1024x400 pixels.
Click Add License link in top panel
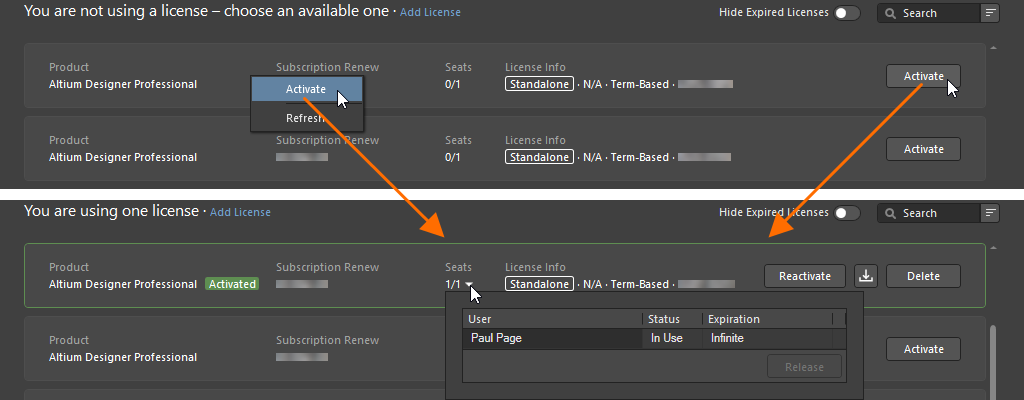pyautogui.click(x=430, y=12)
